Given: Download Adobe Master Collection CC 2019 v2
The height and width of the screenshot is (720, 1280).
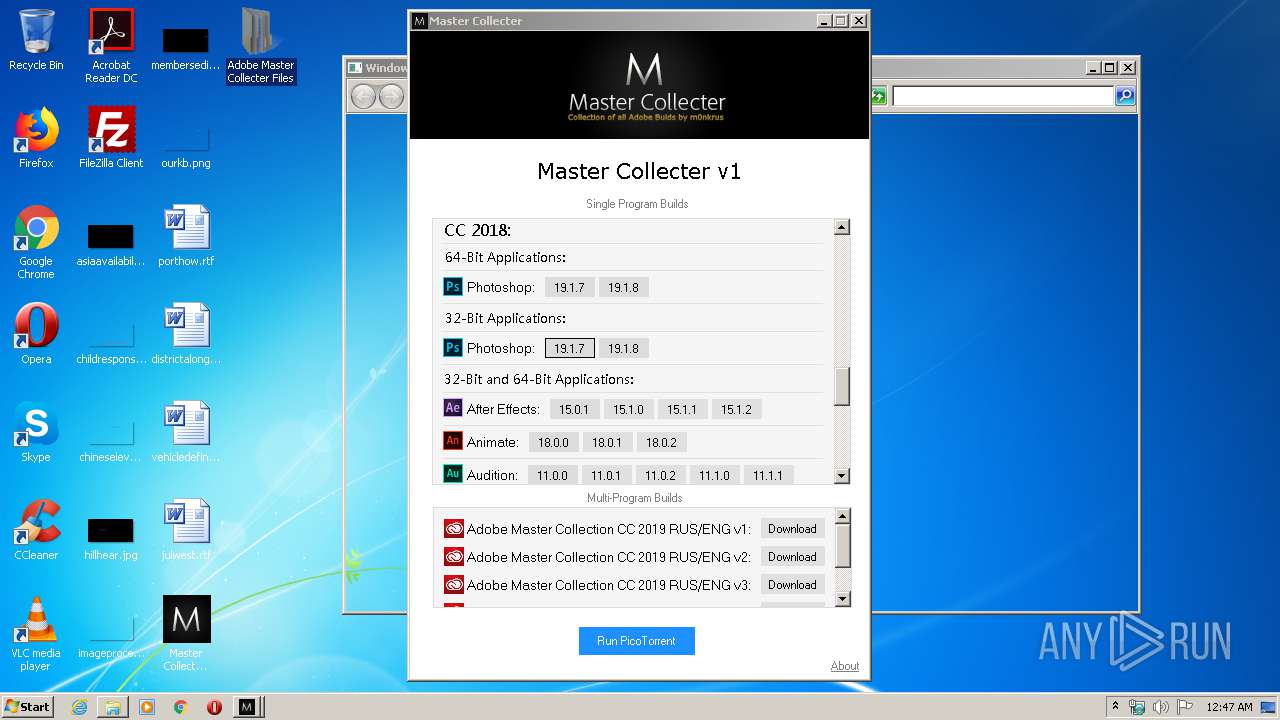Looking at the screenshot, I should 792,557.
